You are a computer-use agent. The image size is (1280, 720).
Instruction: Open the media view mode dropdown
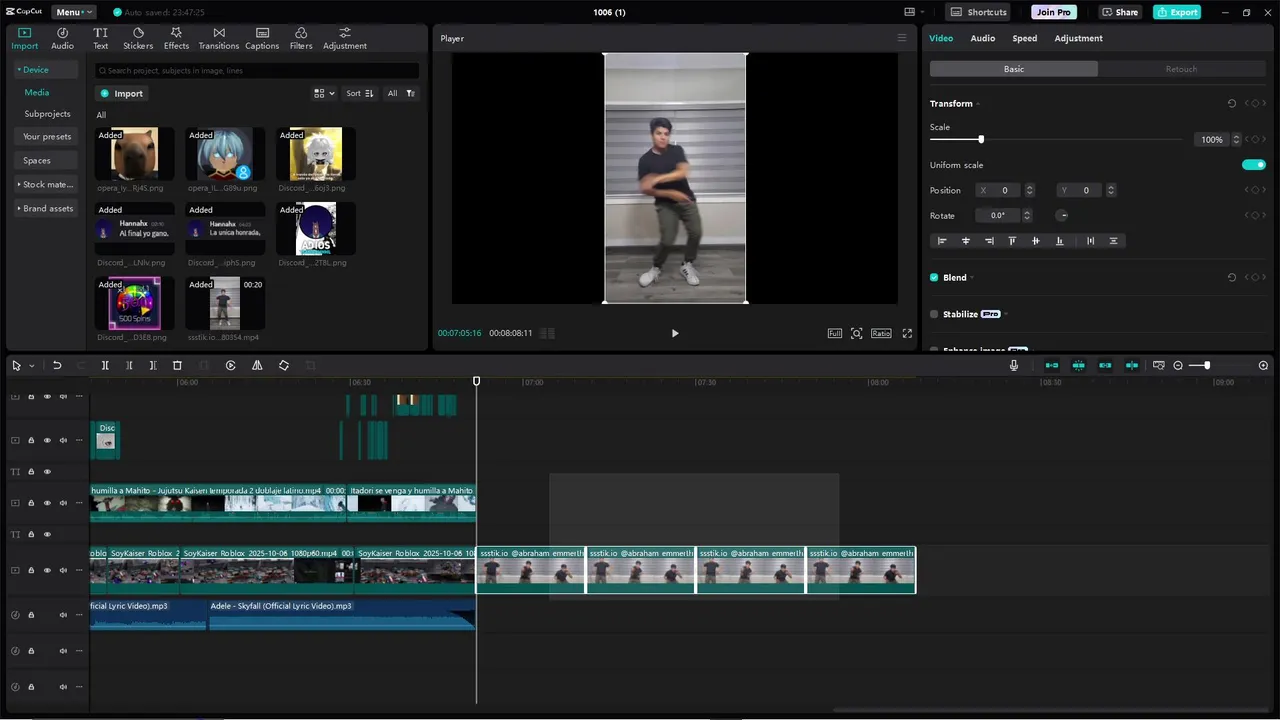click(x=325, y=93)
